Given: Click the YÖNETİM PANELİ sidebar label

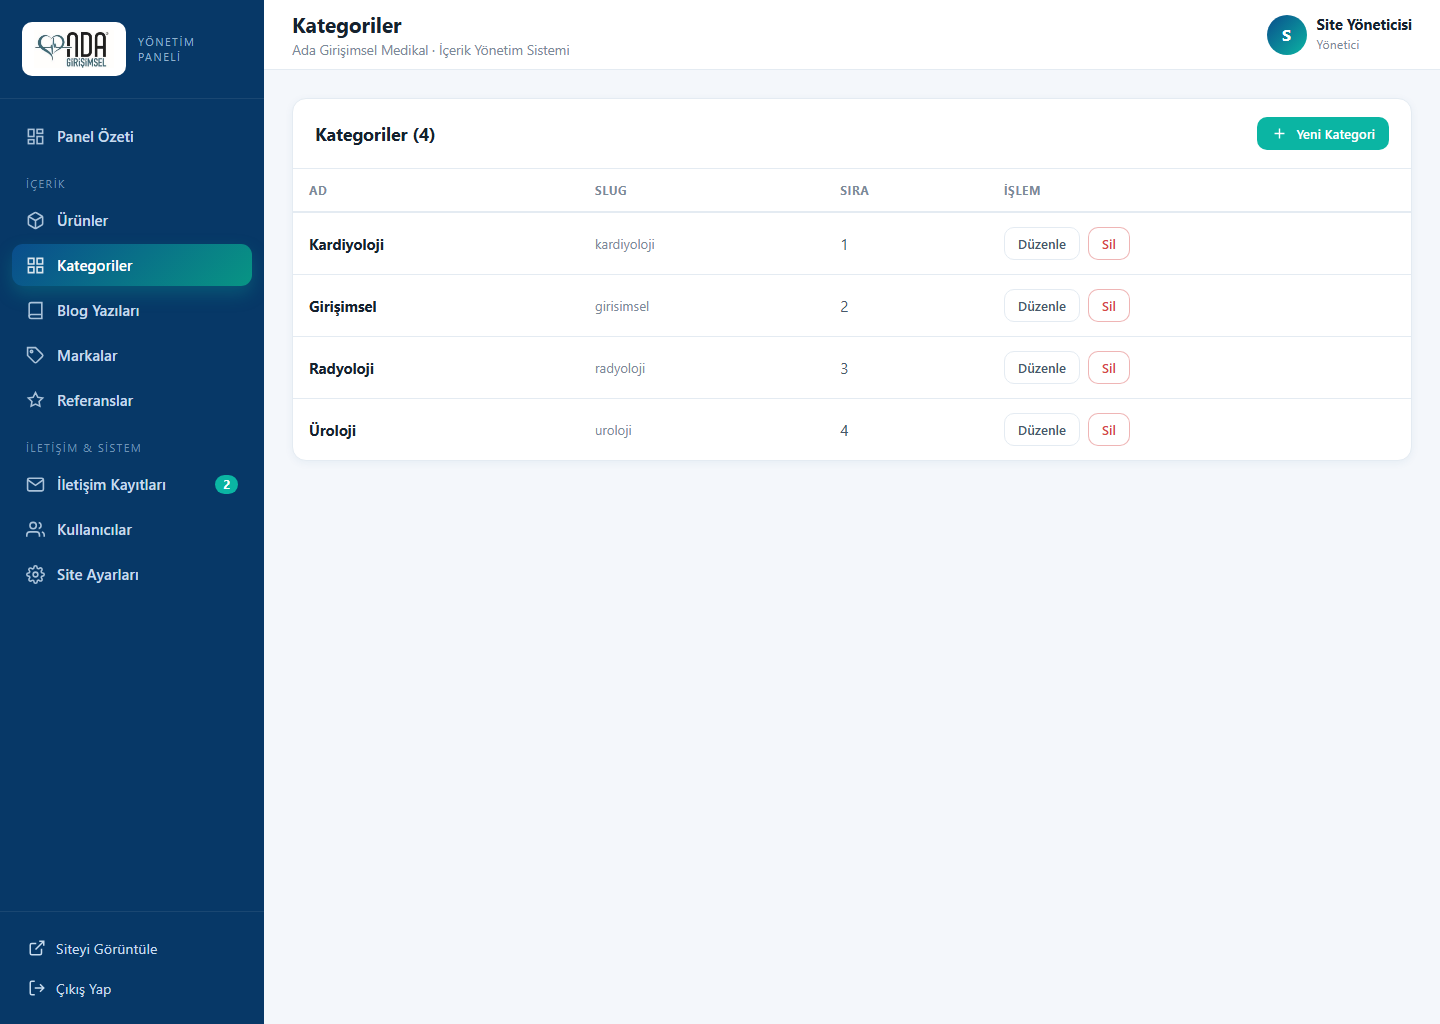Looking at the screenshot, I should tap(166, 50).
